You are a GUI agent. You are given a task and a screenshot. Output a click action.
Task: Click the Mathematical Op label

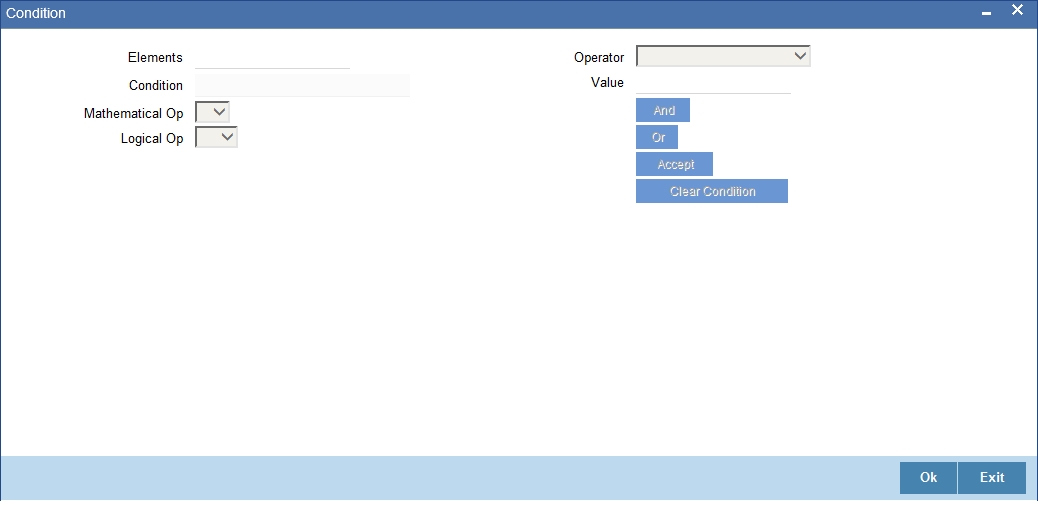(x=134, y=113)
